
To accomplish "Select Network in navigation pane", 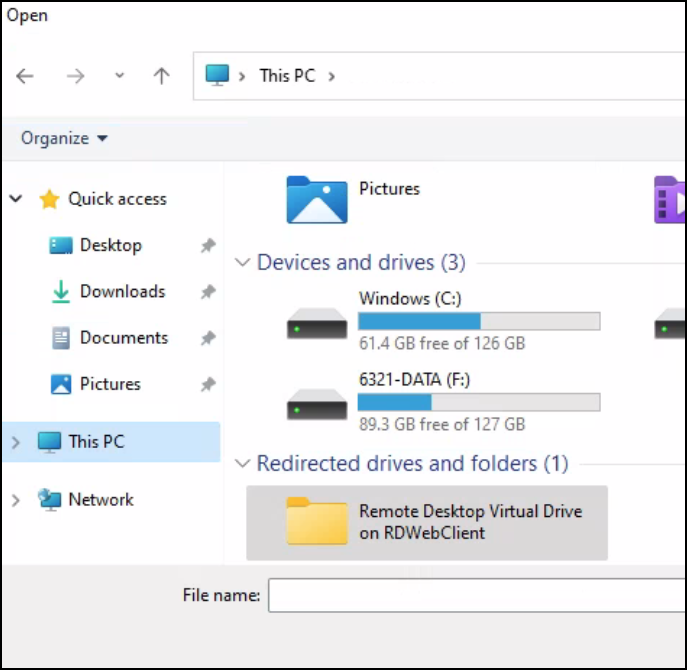I will 100,500.
